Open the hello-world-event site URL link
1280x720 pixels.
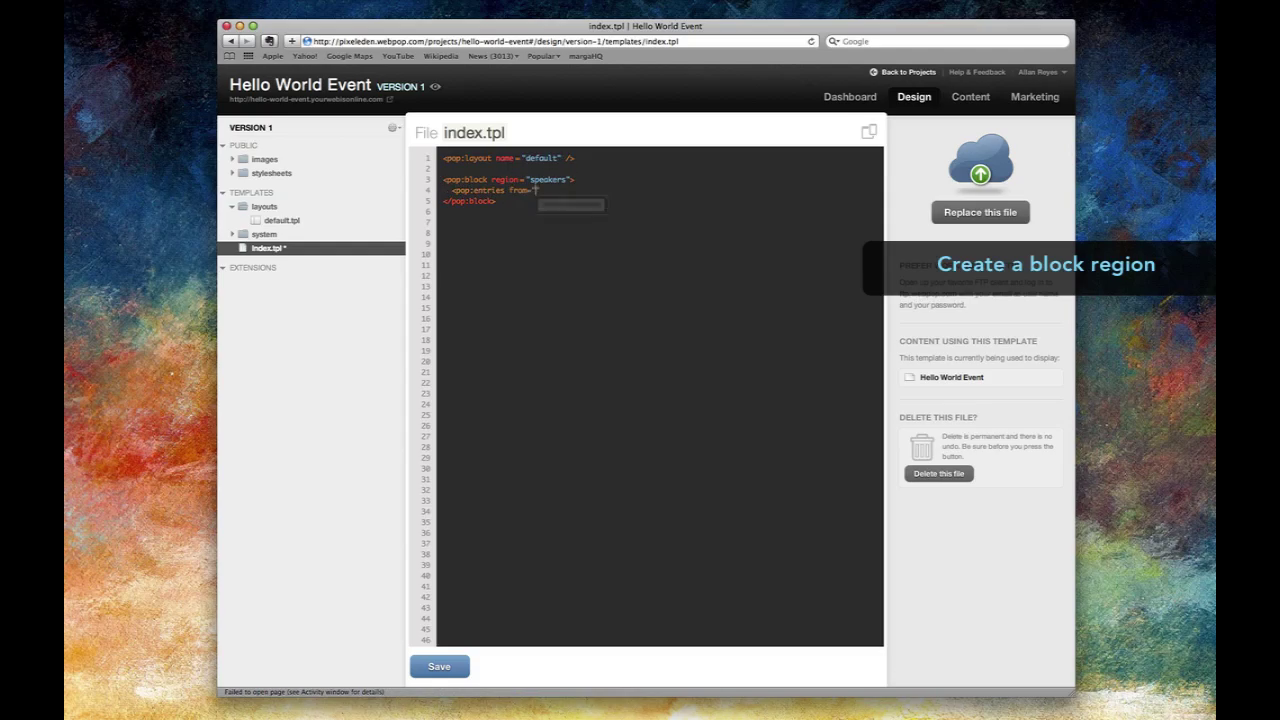[306, 99]
